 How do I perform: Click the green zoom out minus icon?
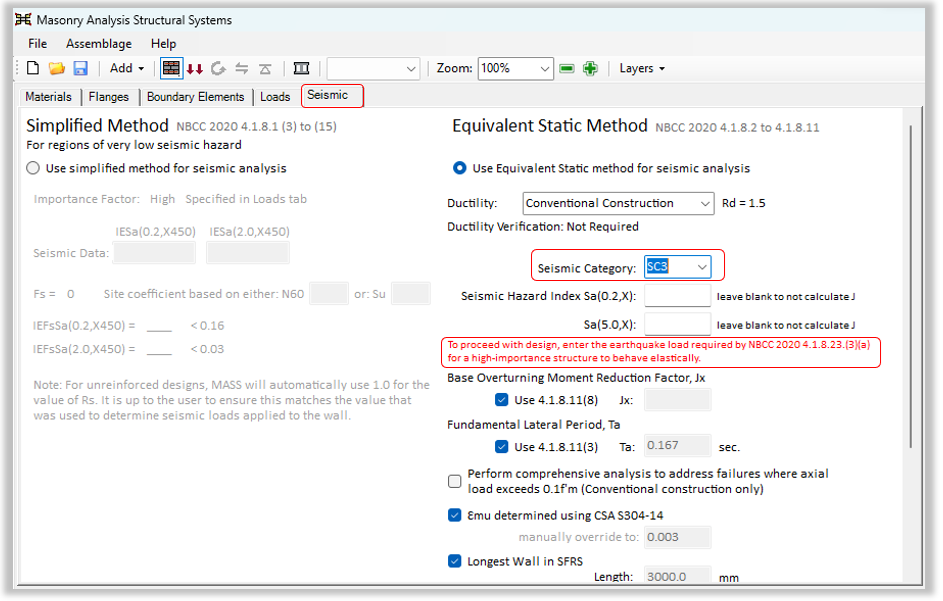tap(567, 69)
